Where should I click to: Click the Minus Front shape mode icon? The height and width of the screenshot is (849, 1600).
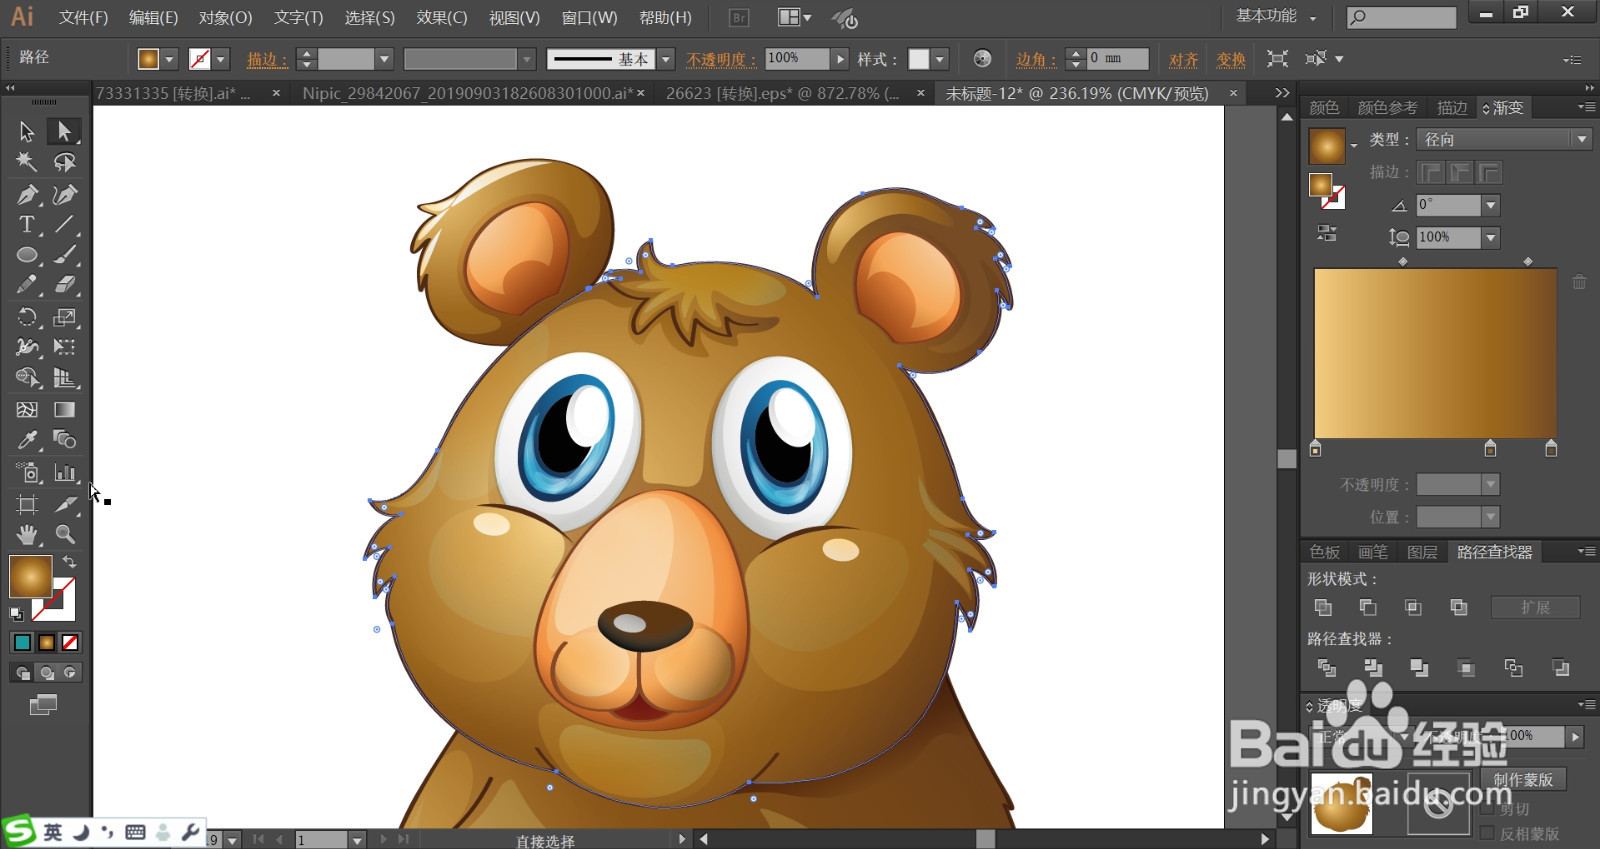[x=1368, y=607]
